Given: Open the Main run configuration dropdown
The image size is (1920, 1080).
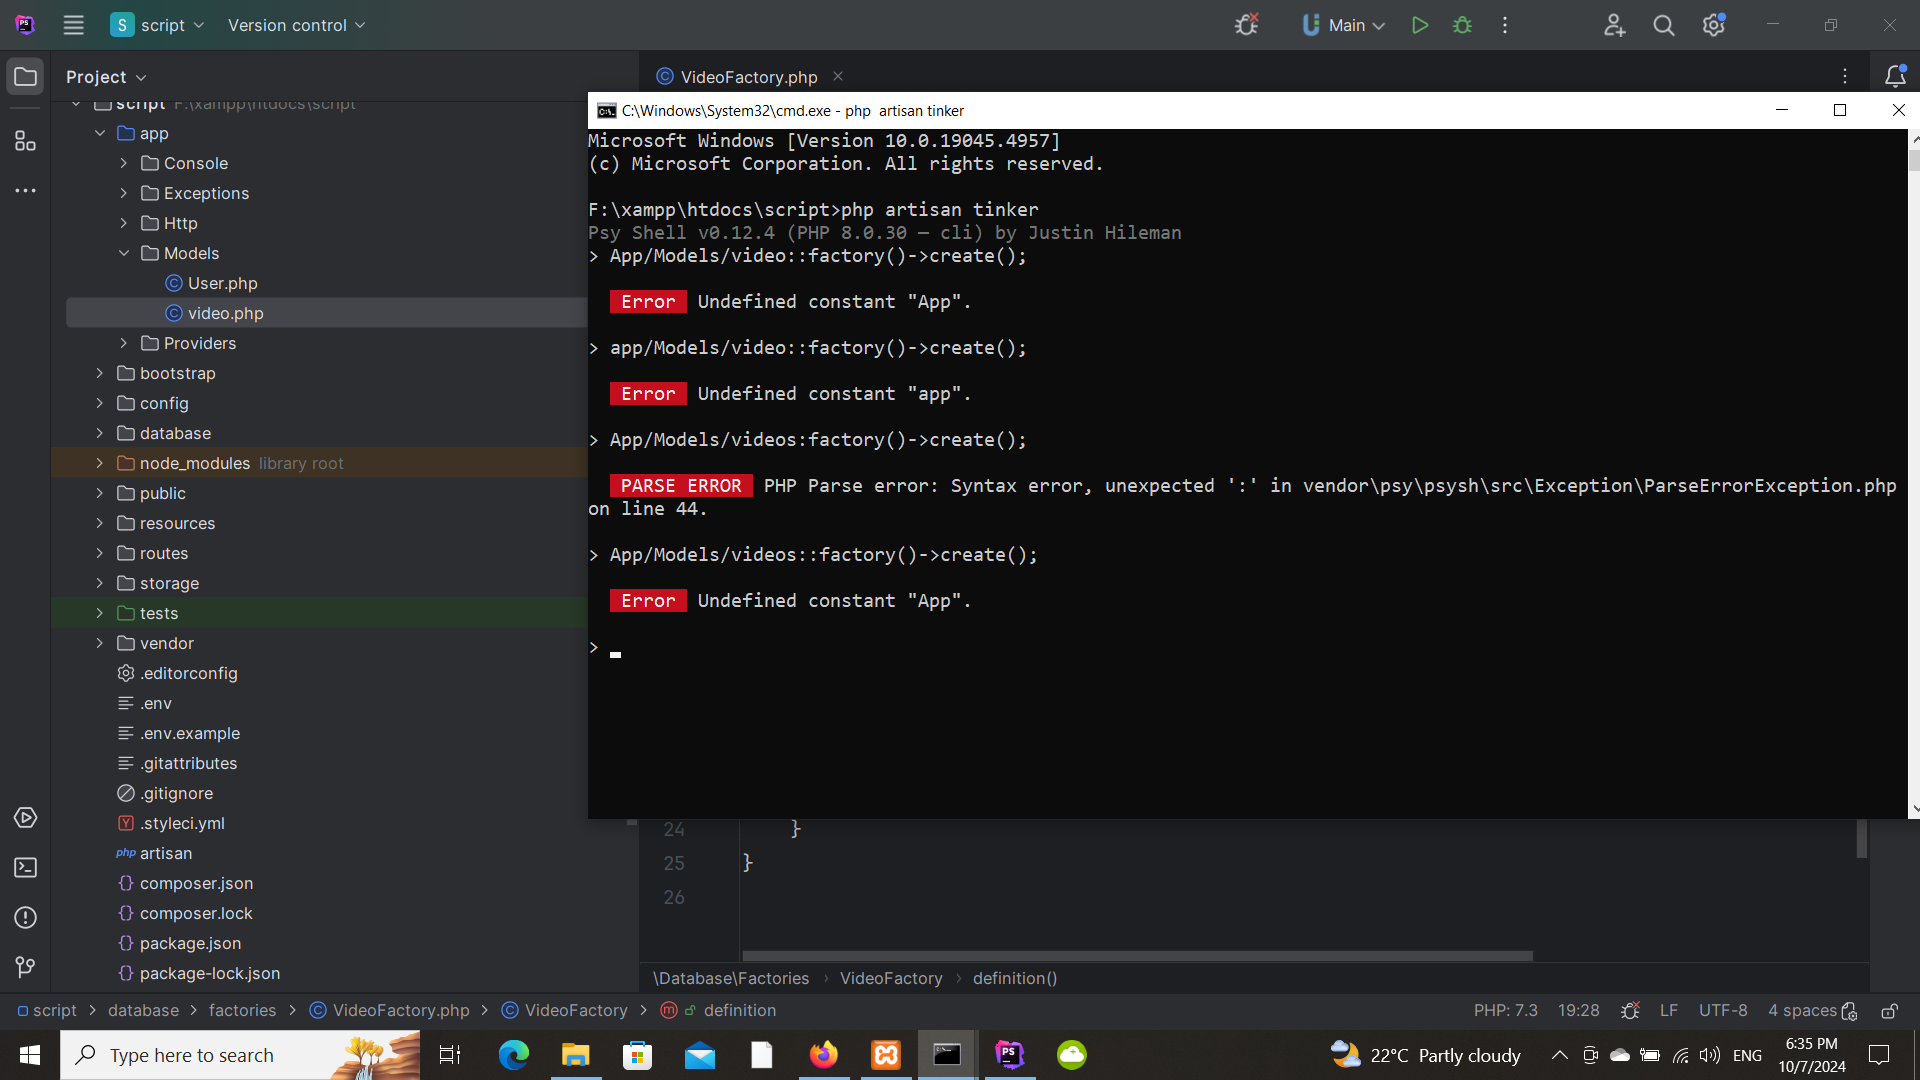Looking at the screenshot, I should coord(1343,25).
